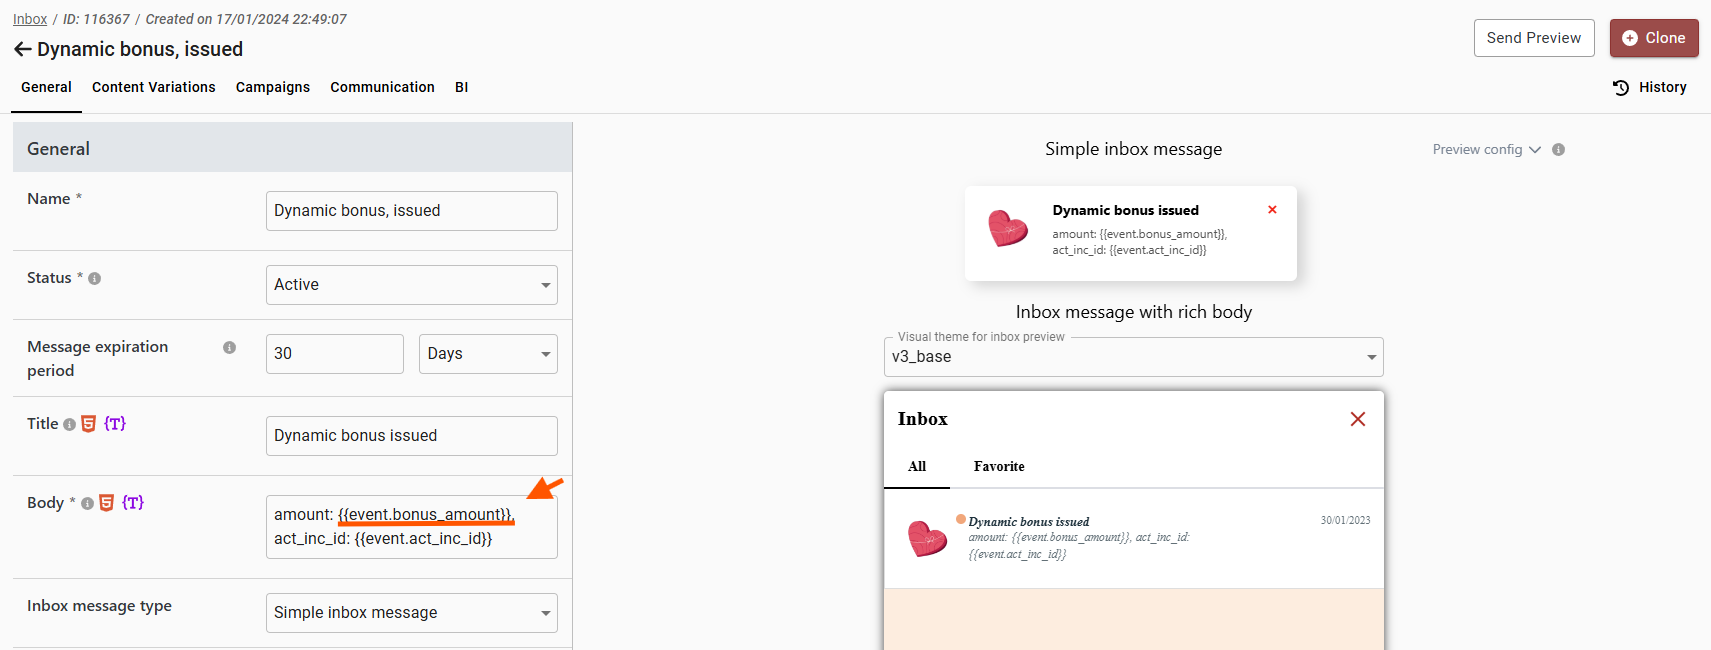The image size is (1711, 650).
Task: Click info icon next to Message expiration period
Action: coord(229,348)
